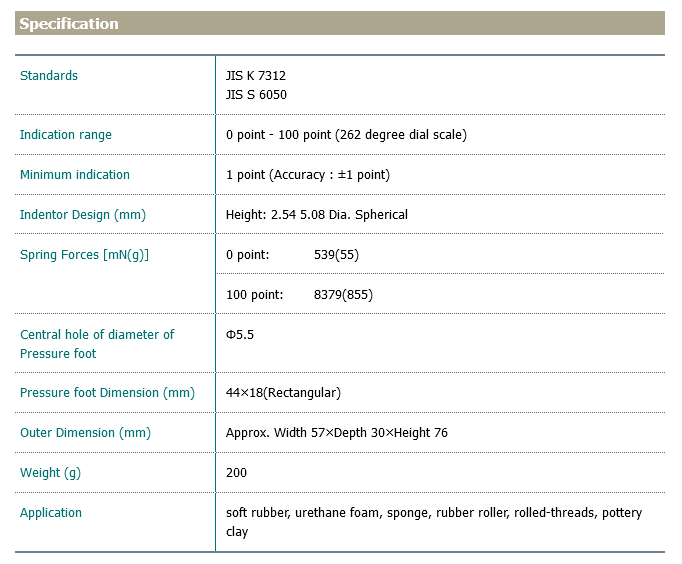Click the Accuracy ±1 point value

click(308, 175)
